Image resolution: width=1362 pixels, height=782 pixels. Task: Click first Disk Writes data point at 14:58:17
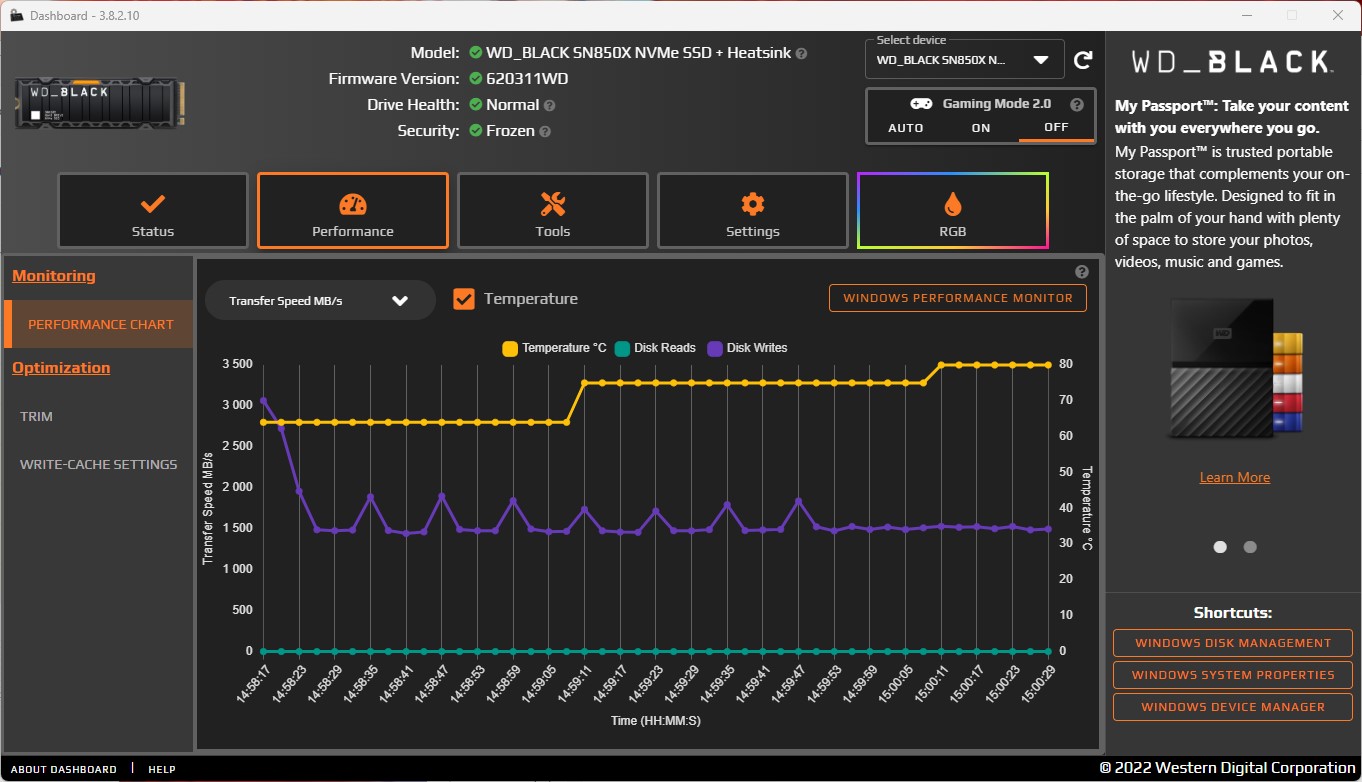click(263, 401)
